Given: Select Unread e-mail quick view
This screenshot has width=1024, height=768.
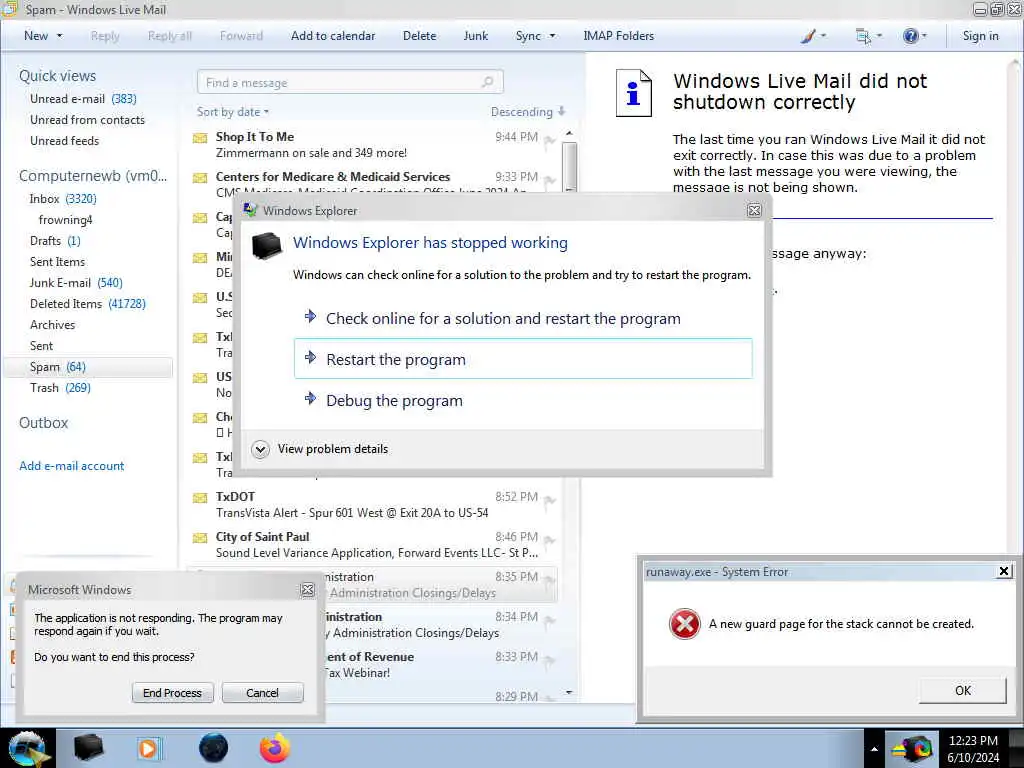Looking at the screenshot, I should 83,99.
